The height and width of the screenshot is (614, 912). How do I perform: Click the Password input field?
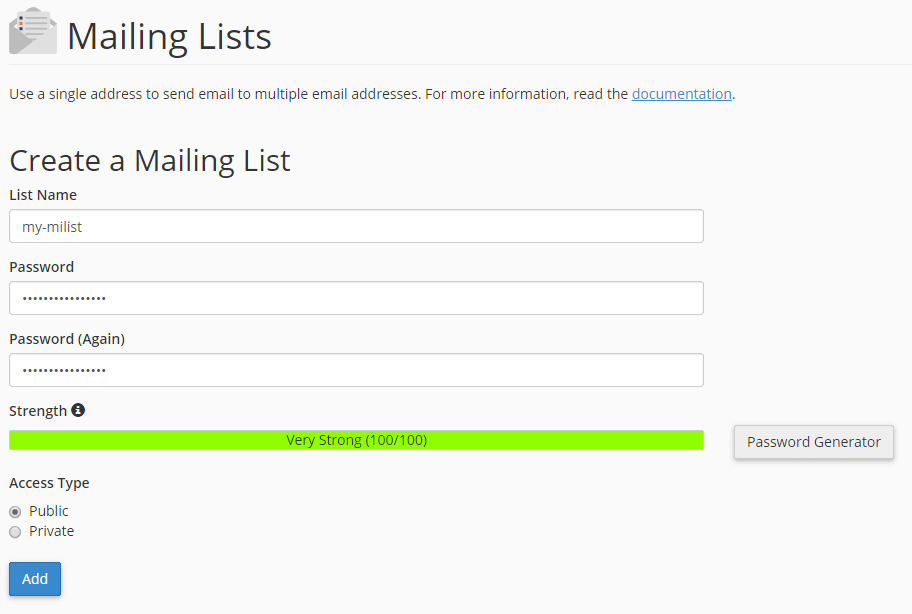[x=355, y=298]
